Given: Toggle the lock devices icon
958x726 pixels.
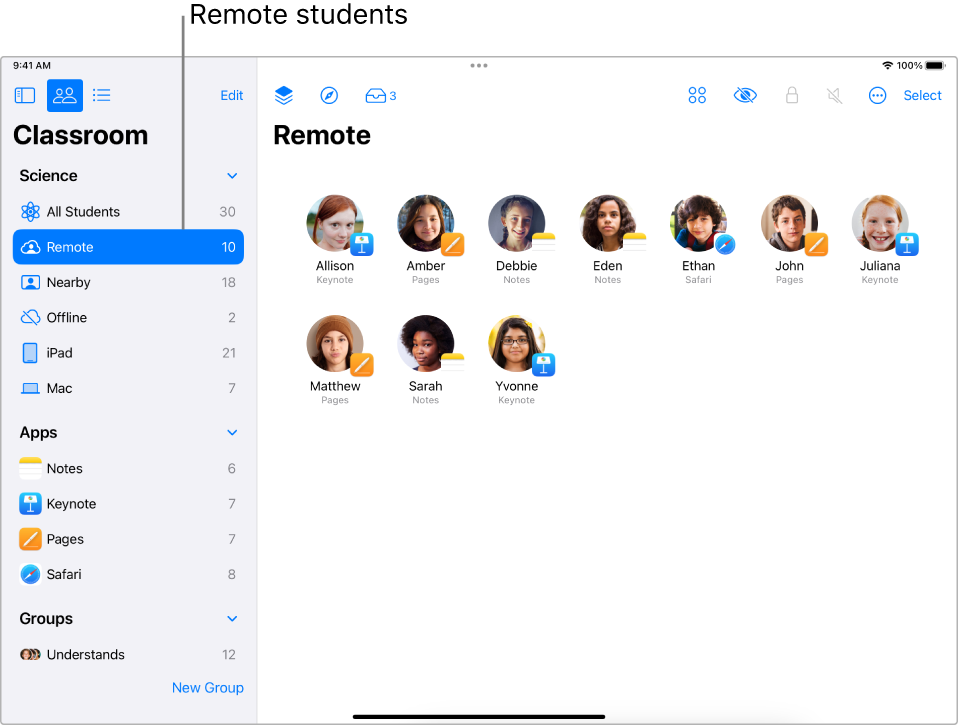Looking at the screenshot, I should coord(792,95).
